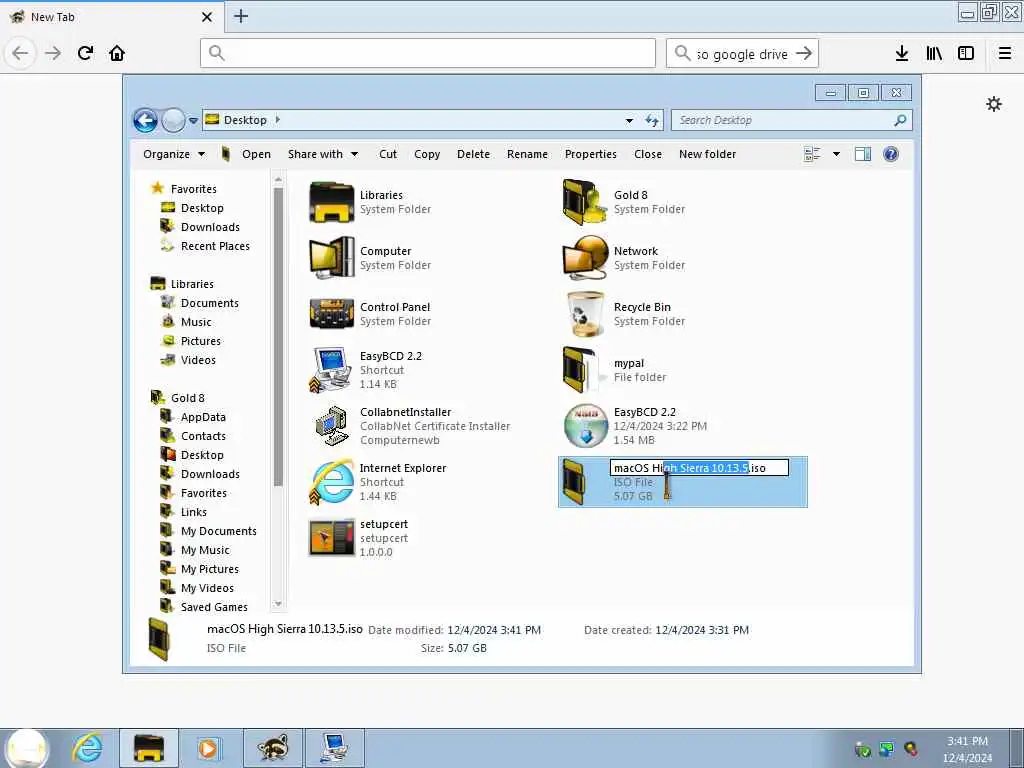Screen dimensions: 1024x768
Task: Select the setupcert application icon
Action: (332, 537)
